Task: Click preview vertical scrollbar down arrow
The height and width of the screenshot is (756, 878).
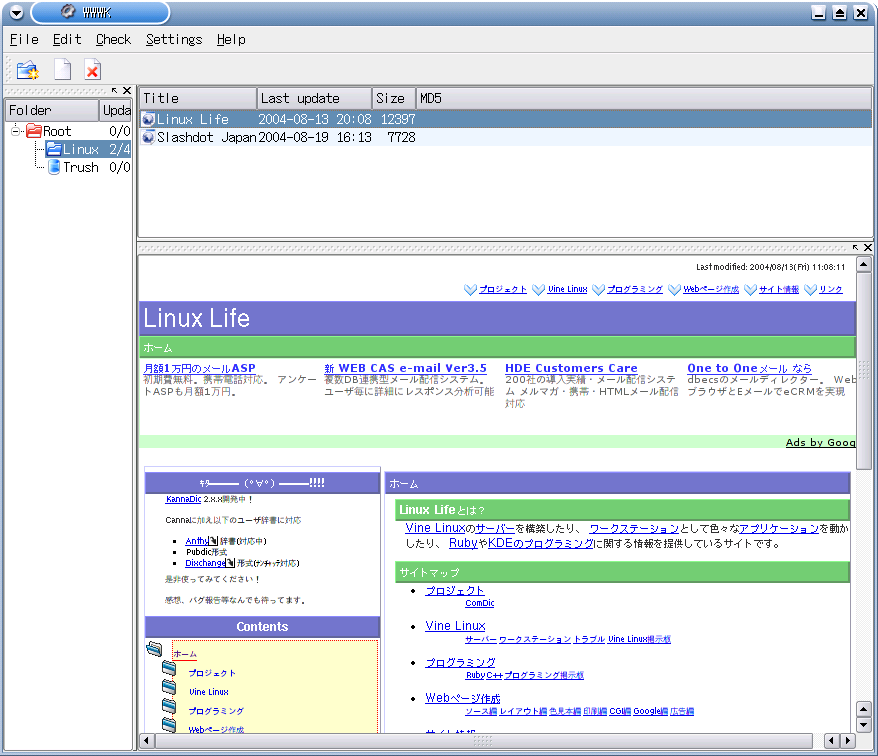Action: coord(864,725)
